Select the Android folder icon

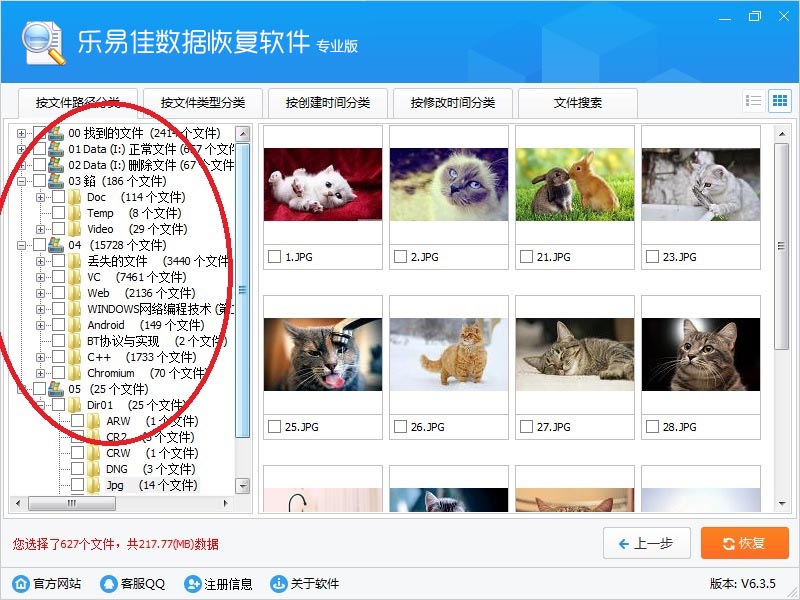click(76, 325)
